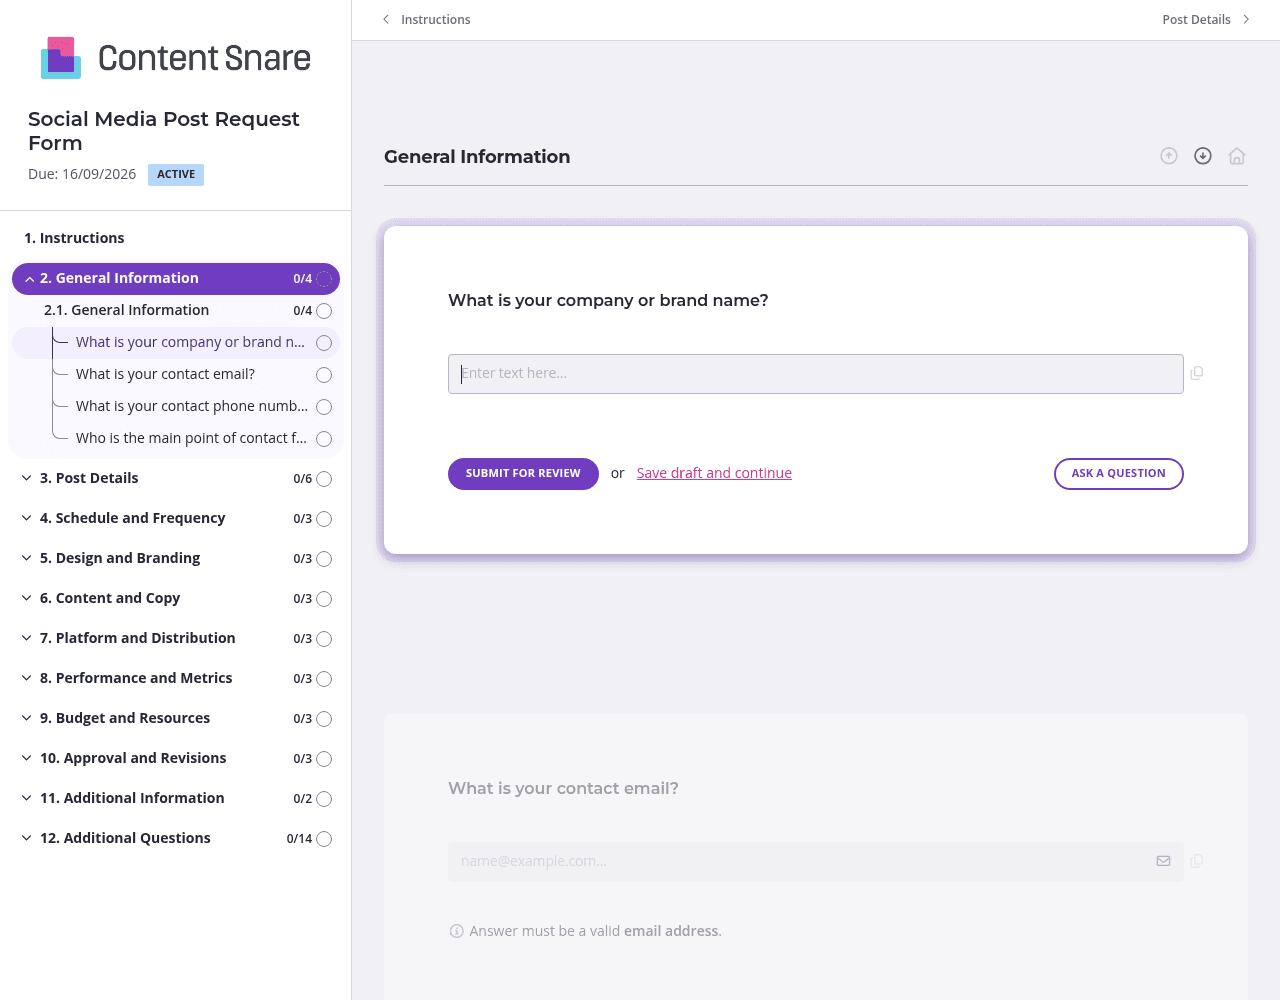Expand the 7. Platform and Distribution section

point(27,638)
